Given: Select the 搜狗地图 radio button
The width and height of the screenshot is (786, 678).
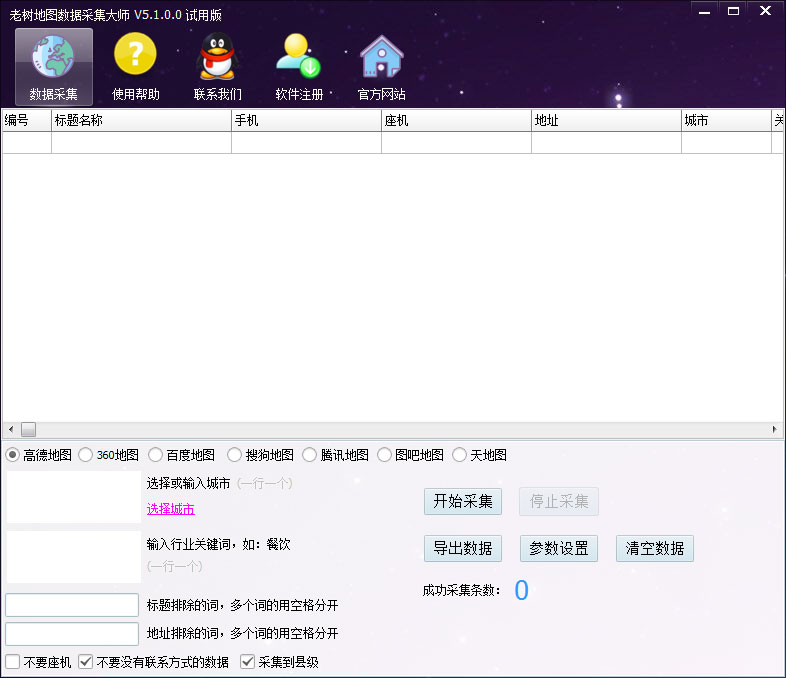Looking at the screenshot, I should pos(234,455).
